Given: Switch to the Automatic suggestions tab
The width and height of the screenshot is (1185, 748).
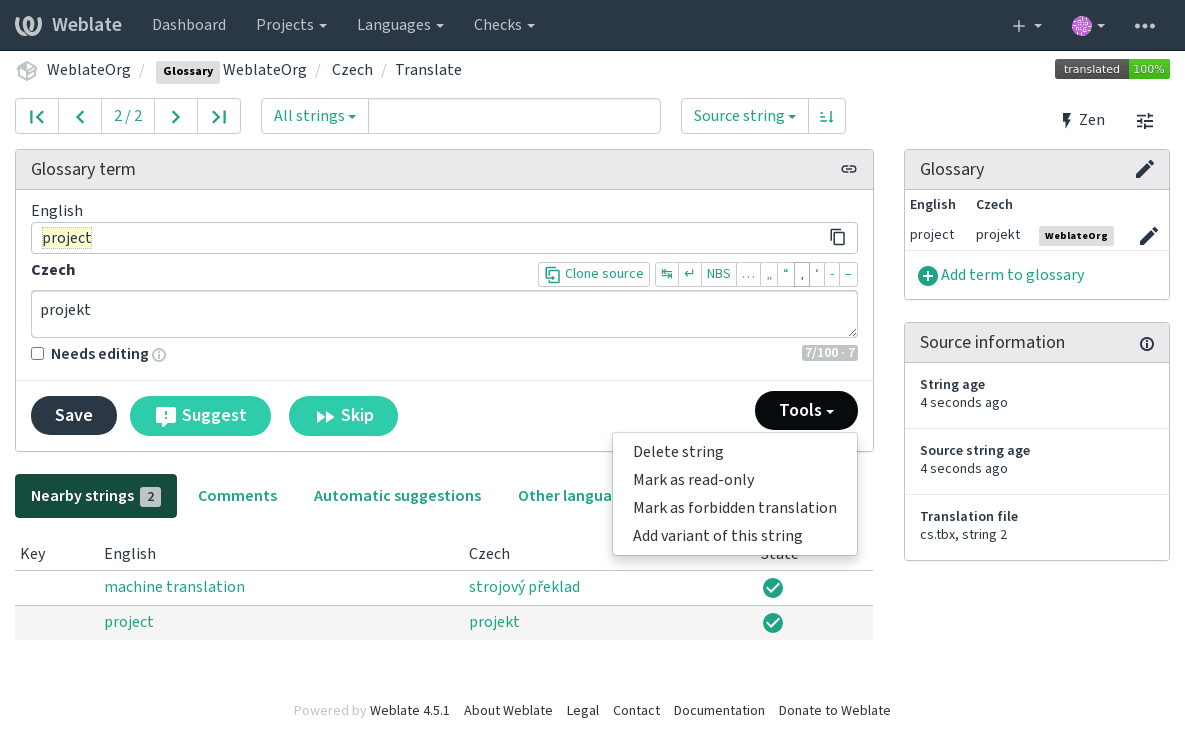Looking at the screenshot, I should [x=398, y=496].
